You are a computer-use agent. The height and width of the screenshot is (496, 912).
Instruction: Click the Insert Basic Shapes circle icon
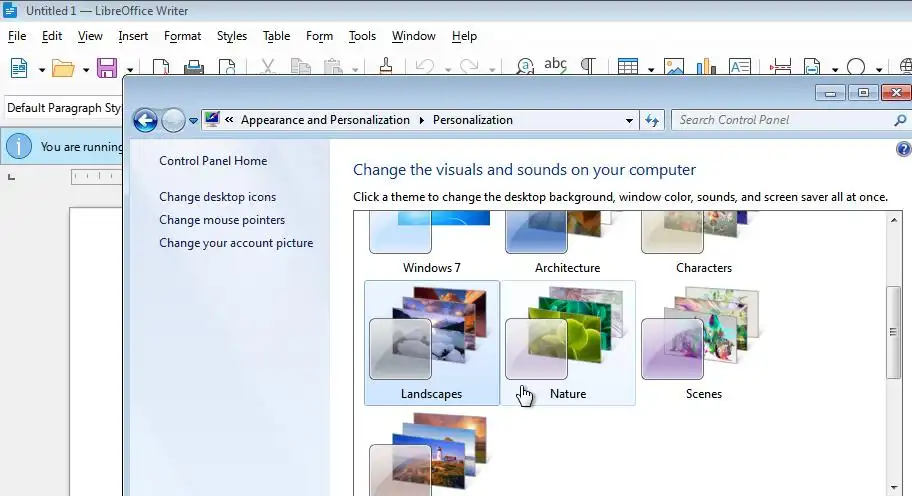pos(856,67)
